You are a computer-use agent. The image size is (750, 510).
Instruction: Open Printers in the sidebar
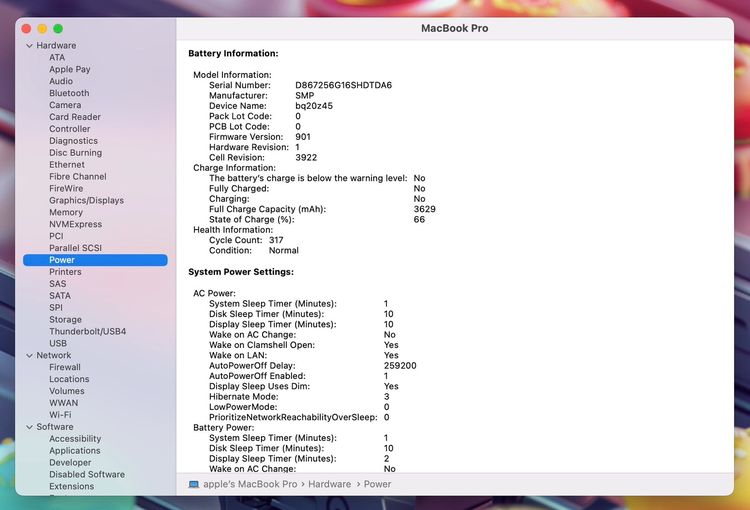[66, 272]
